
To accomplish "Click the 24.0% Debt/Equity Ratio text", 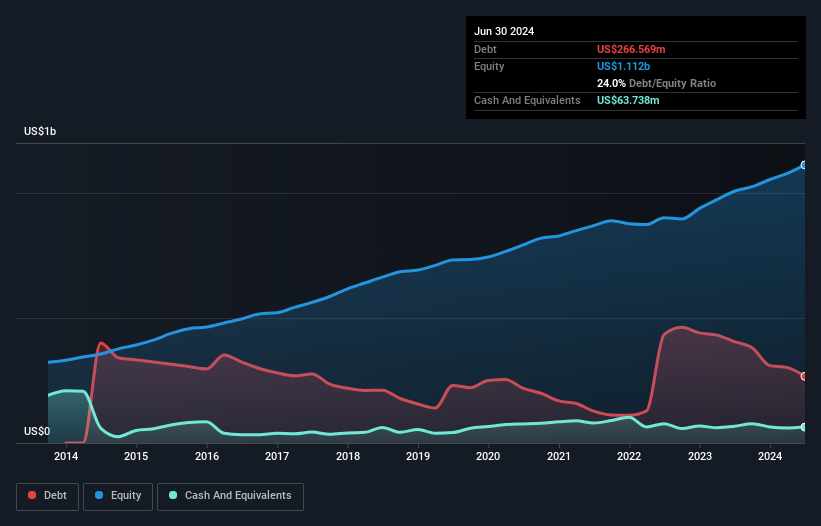I will 656,83.
